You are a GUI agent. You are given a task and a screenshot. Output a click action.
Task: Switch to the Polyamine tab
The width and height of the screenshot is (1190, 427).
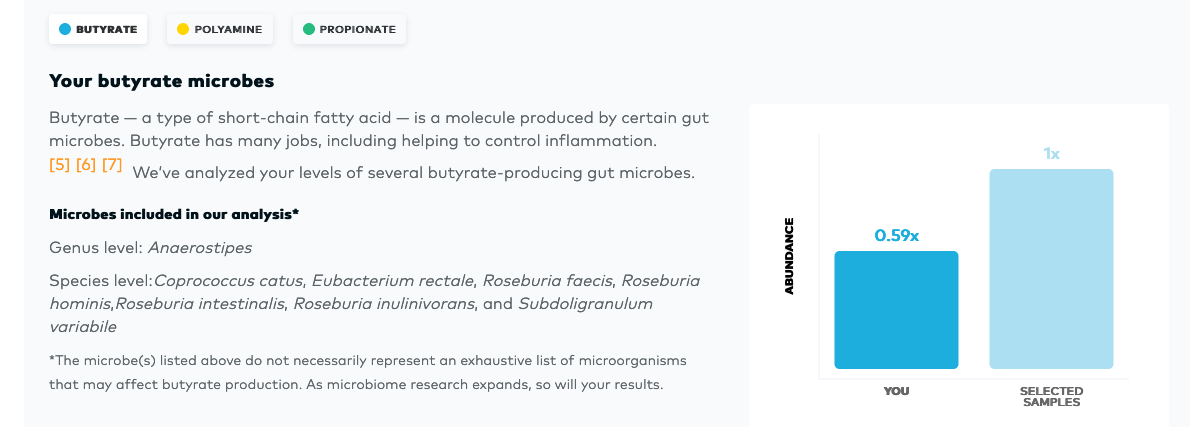point(219,30)
